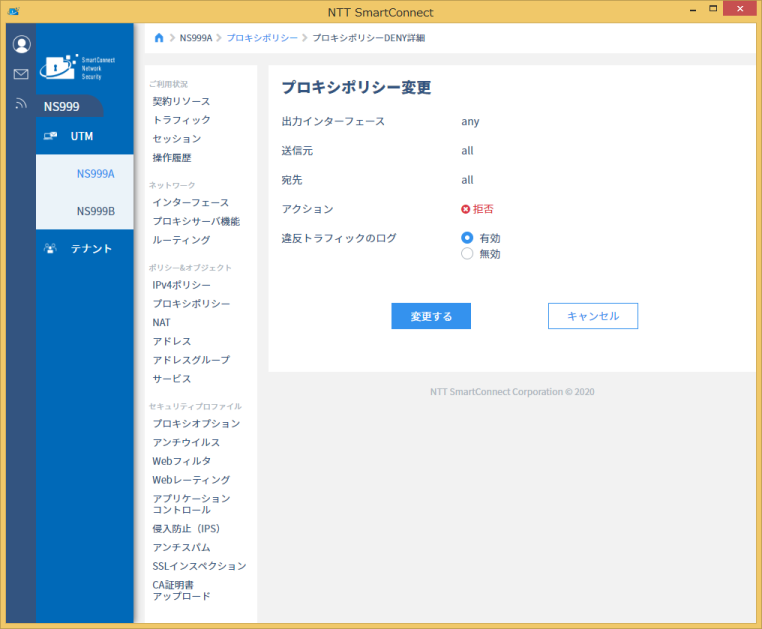
Task: Open アプリケーションコントロール in the side menu
Action: (x=191, y=504)
